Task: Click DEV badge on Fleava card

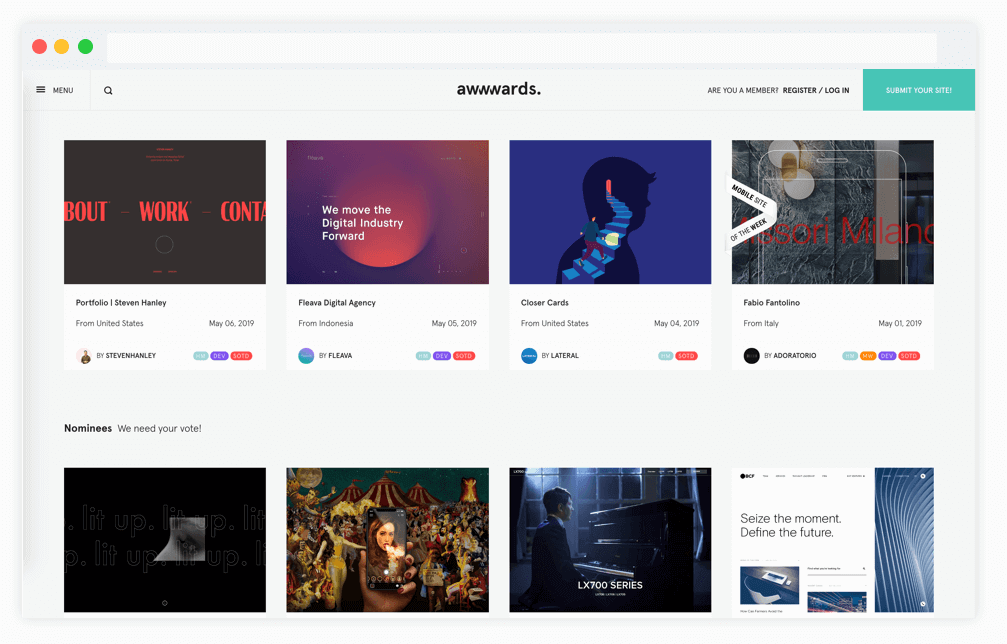Action: click(x=442, y=356)
